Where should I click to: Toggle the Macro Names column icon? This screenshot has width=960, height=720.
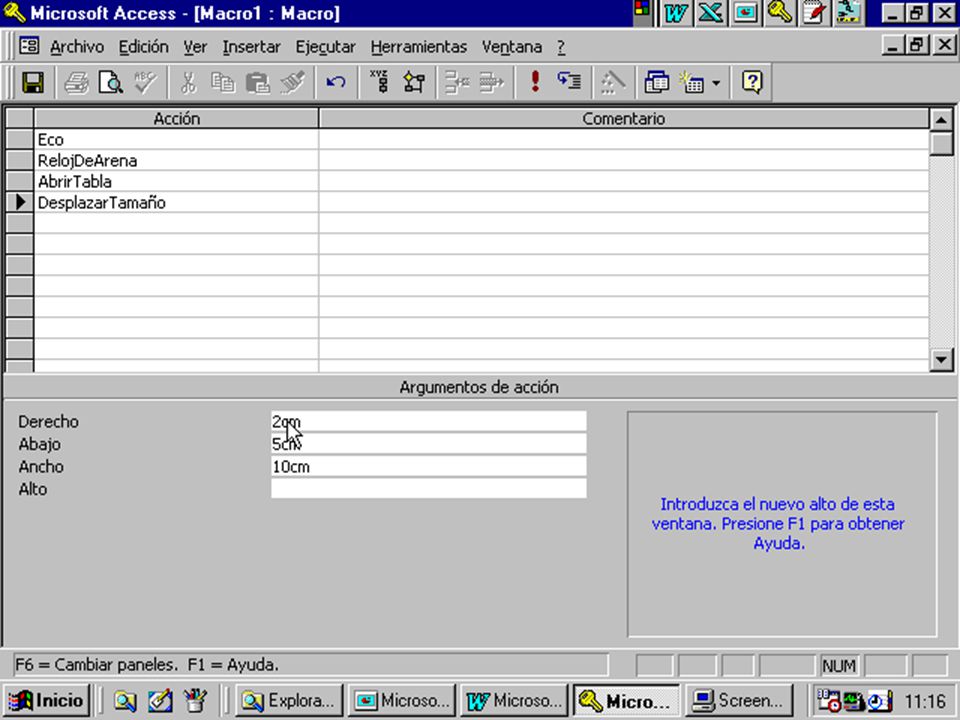380,82
